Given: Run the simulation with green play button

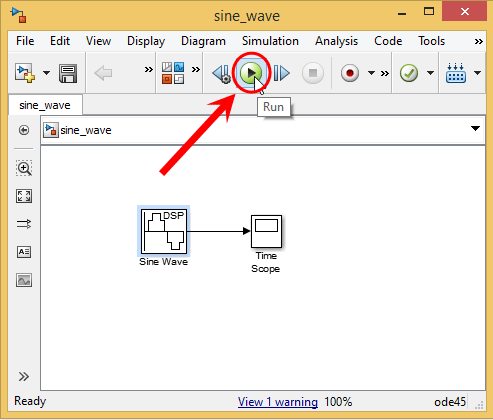Looking at the screenshot, I should pos(251,73).
